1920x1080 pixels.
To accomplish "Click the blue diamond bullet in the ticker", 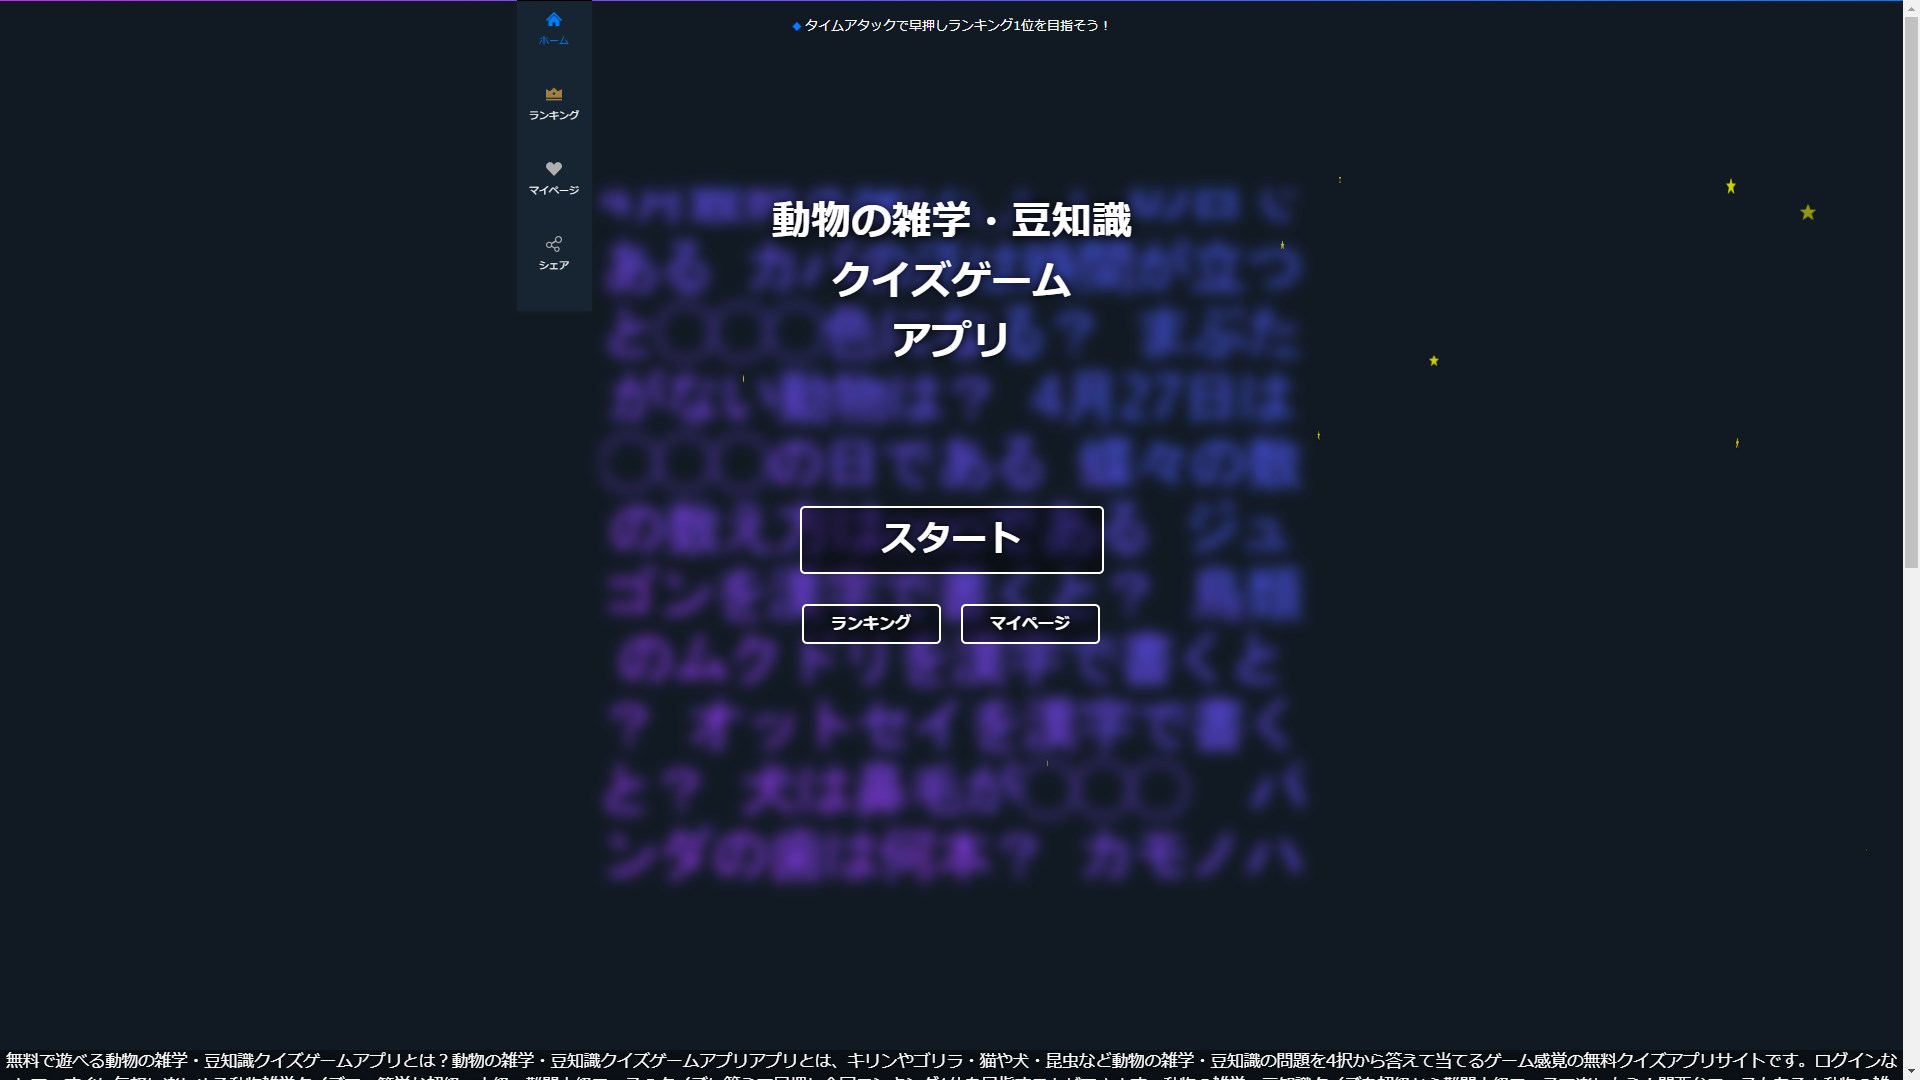I will [796, 27].
